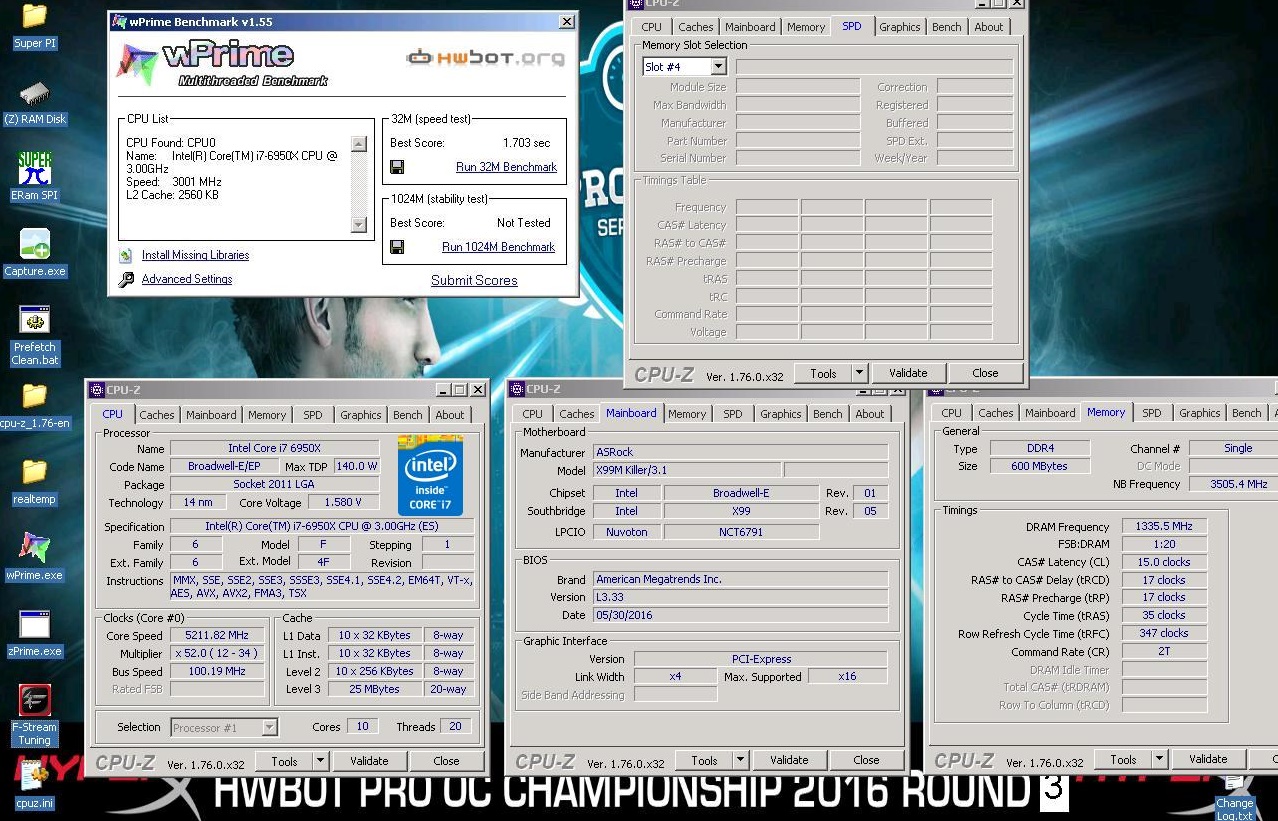Switch to Caches tab in CPU window
The width and height of the screenshot is (1278, 821).
coord(157,415)
